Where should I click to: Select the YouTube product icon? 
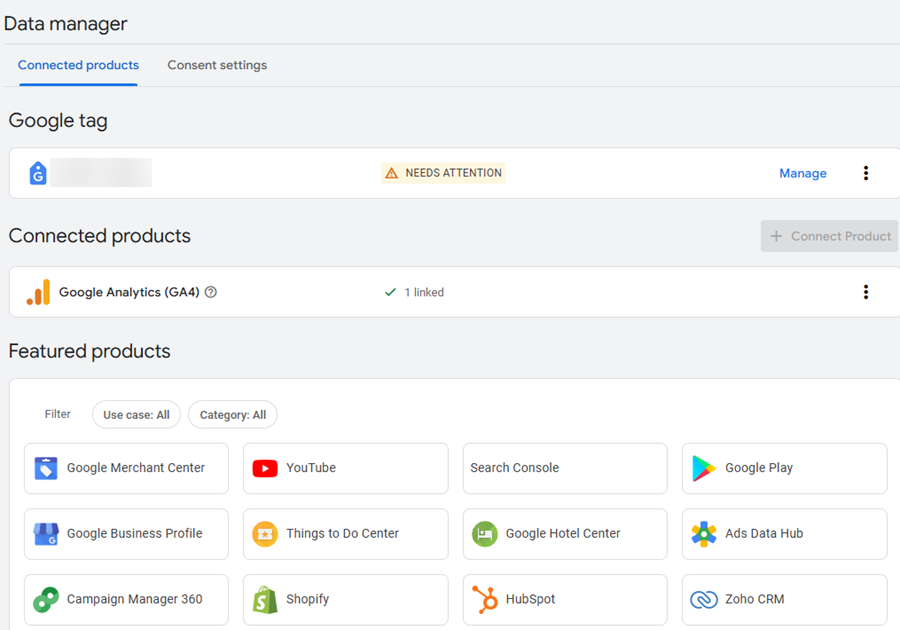(x=264, y=468)
